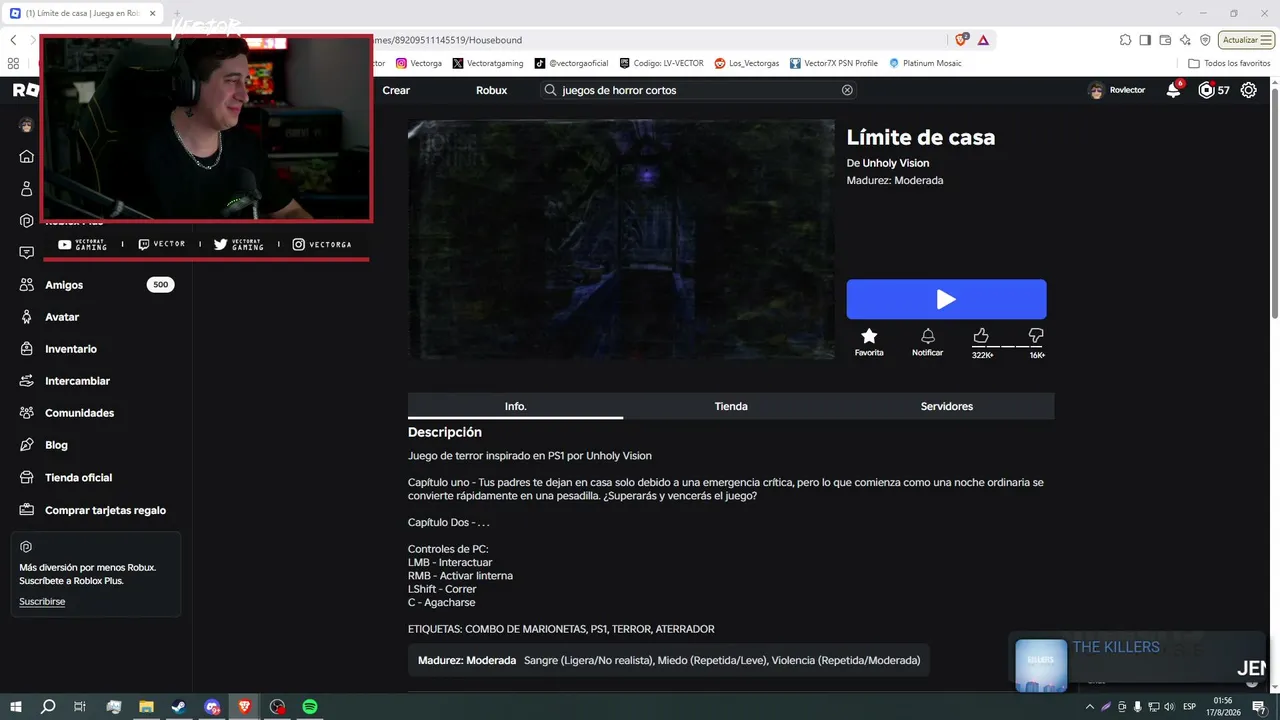Open the browser apps grid
This screenshot has height=720, width=1280.
(13, 63)
